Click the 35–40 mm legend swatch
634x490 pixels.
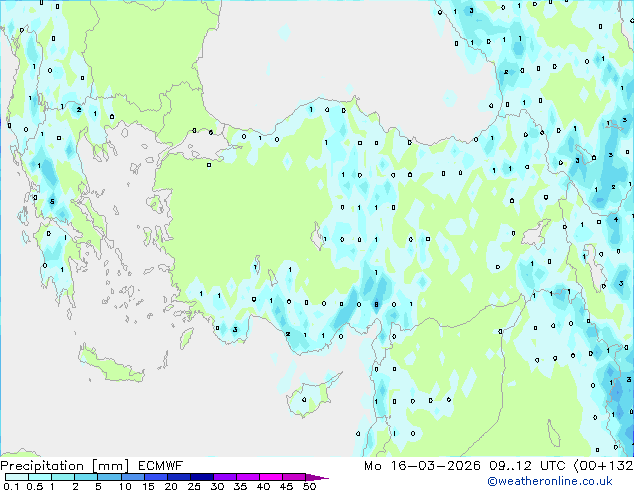pos(247,477)
